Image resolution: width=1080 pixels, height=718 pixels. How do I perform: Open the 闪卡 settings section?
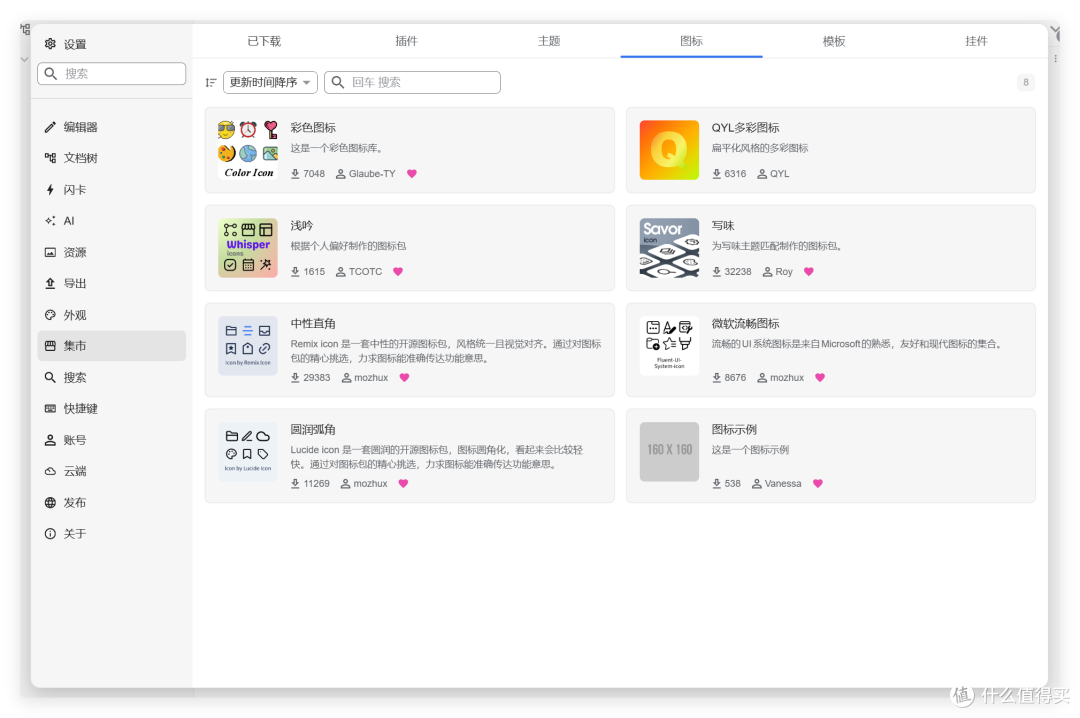pos(111,189)
